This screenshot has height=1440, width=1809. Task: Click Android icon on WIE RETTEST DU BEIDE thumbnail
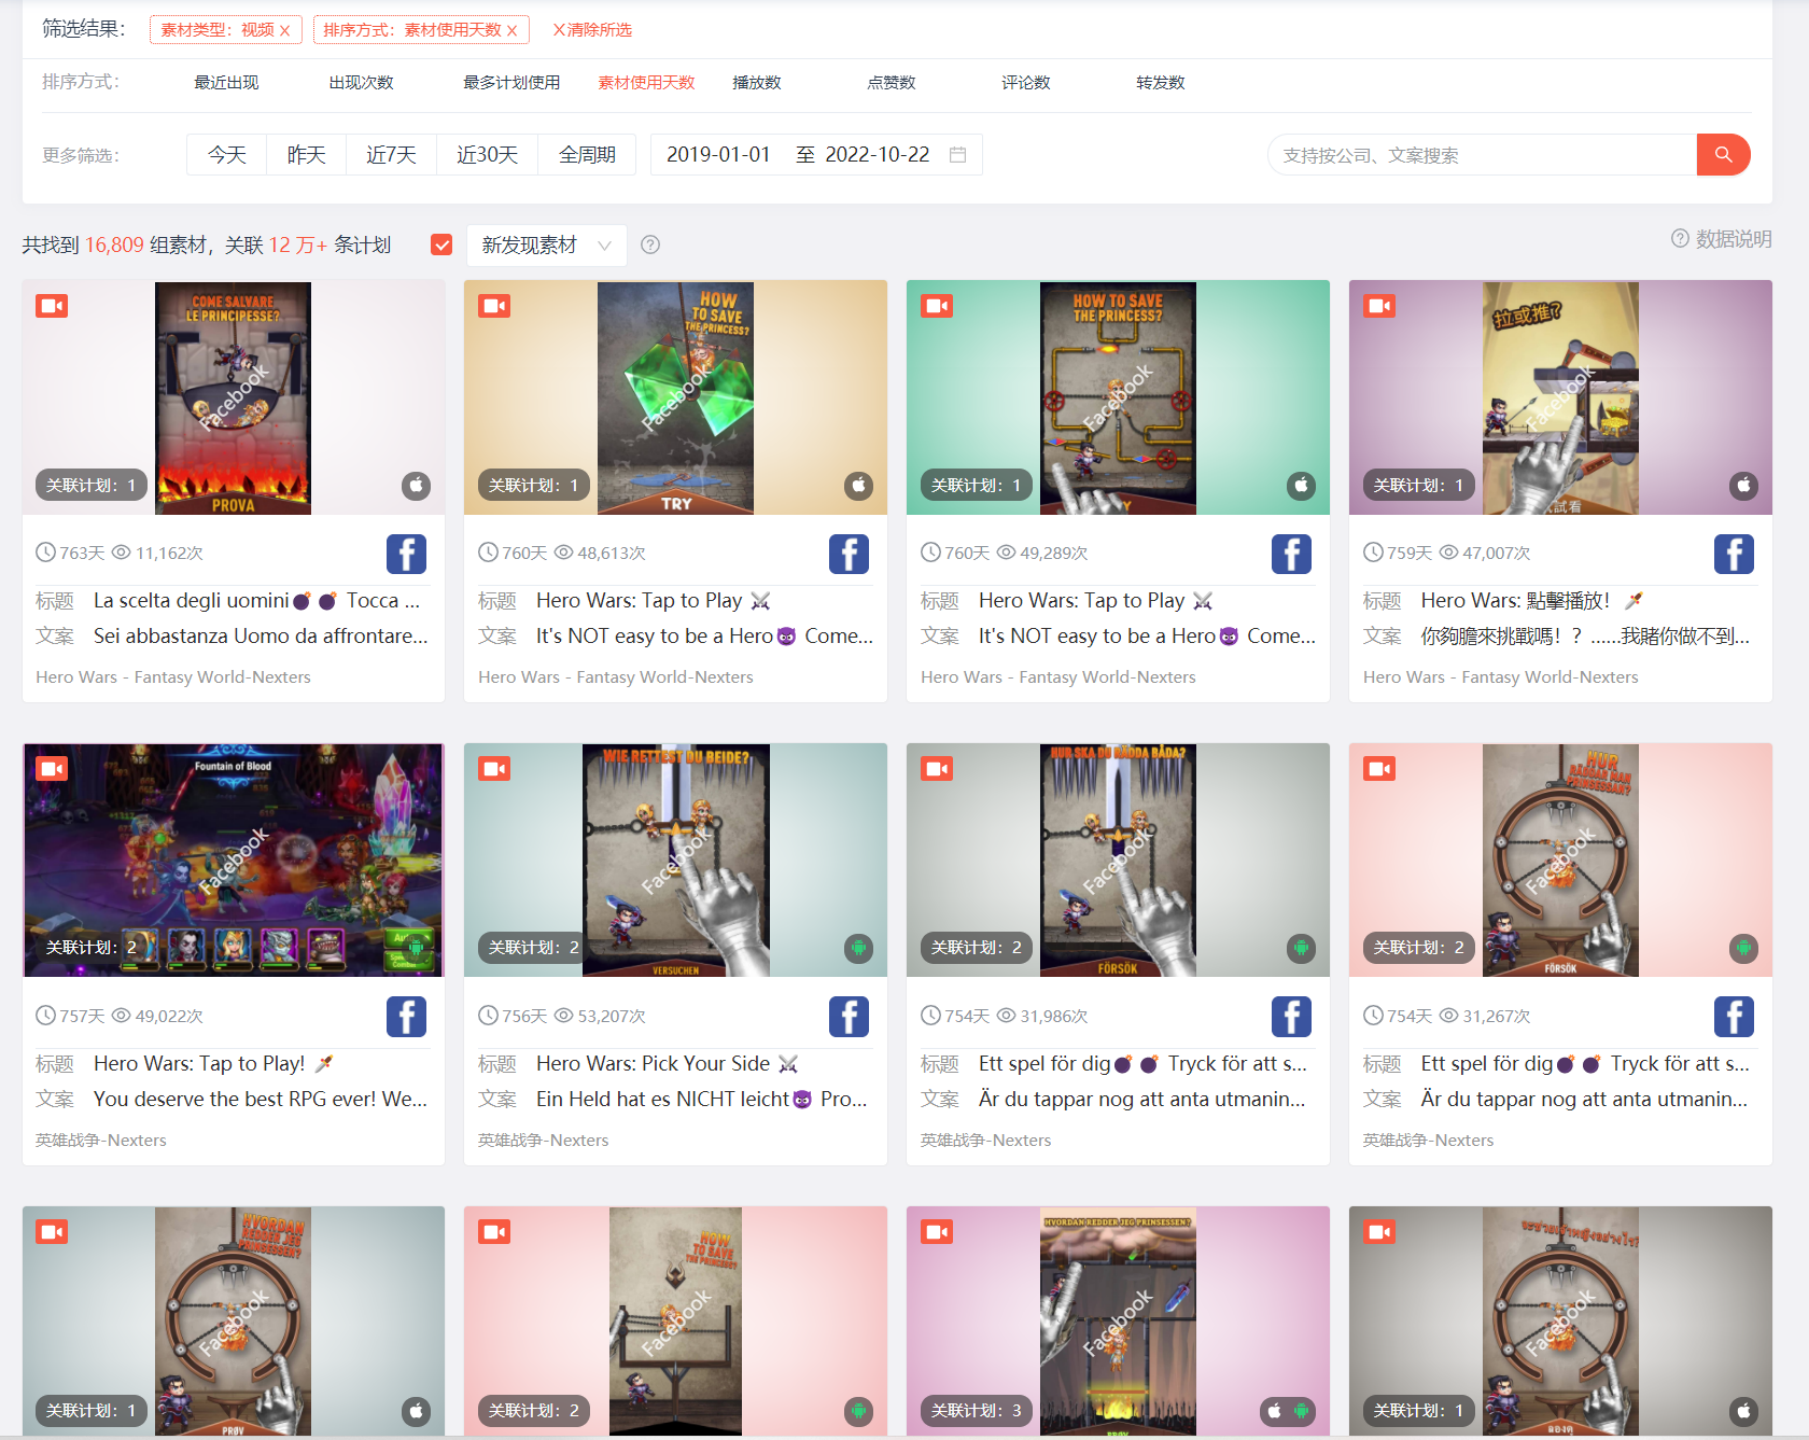point(858,948)
